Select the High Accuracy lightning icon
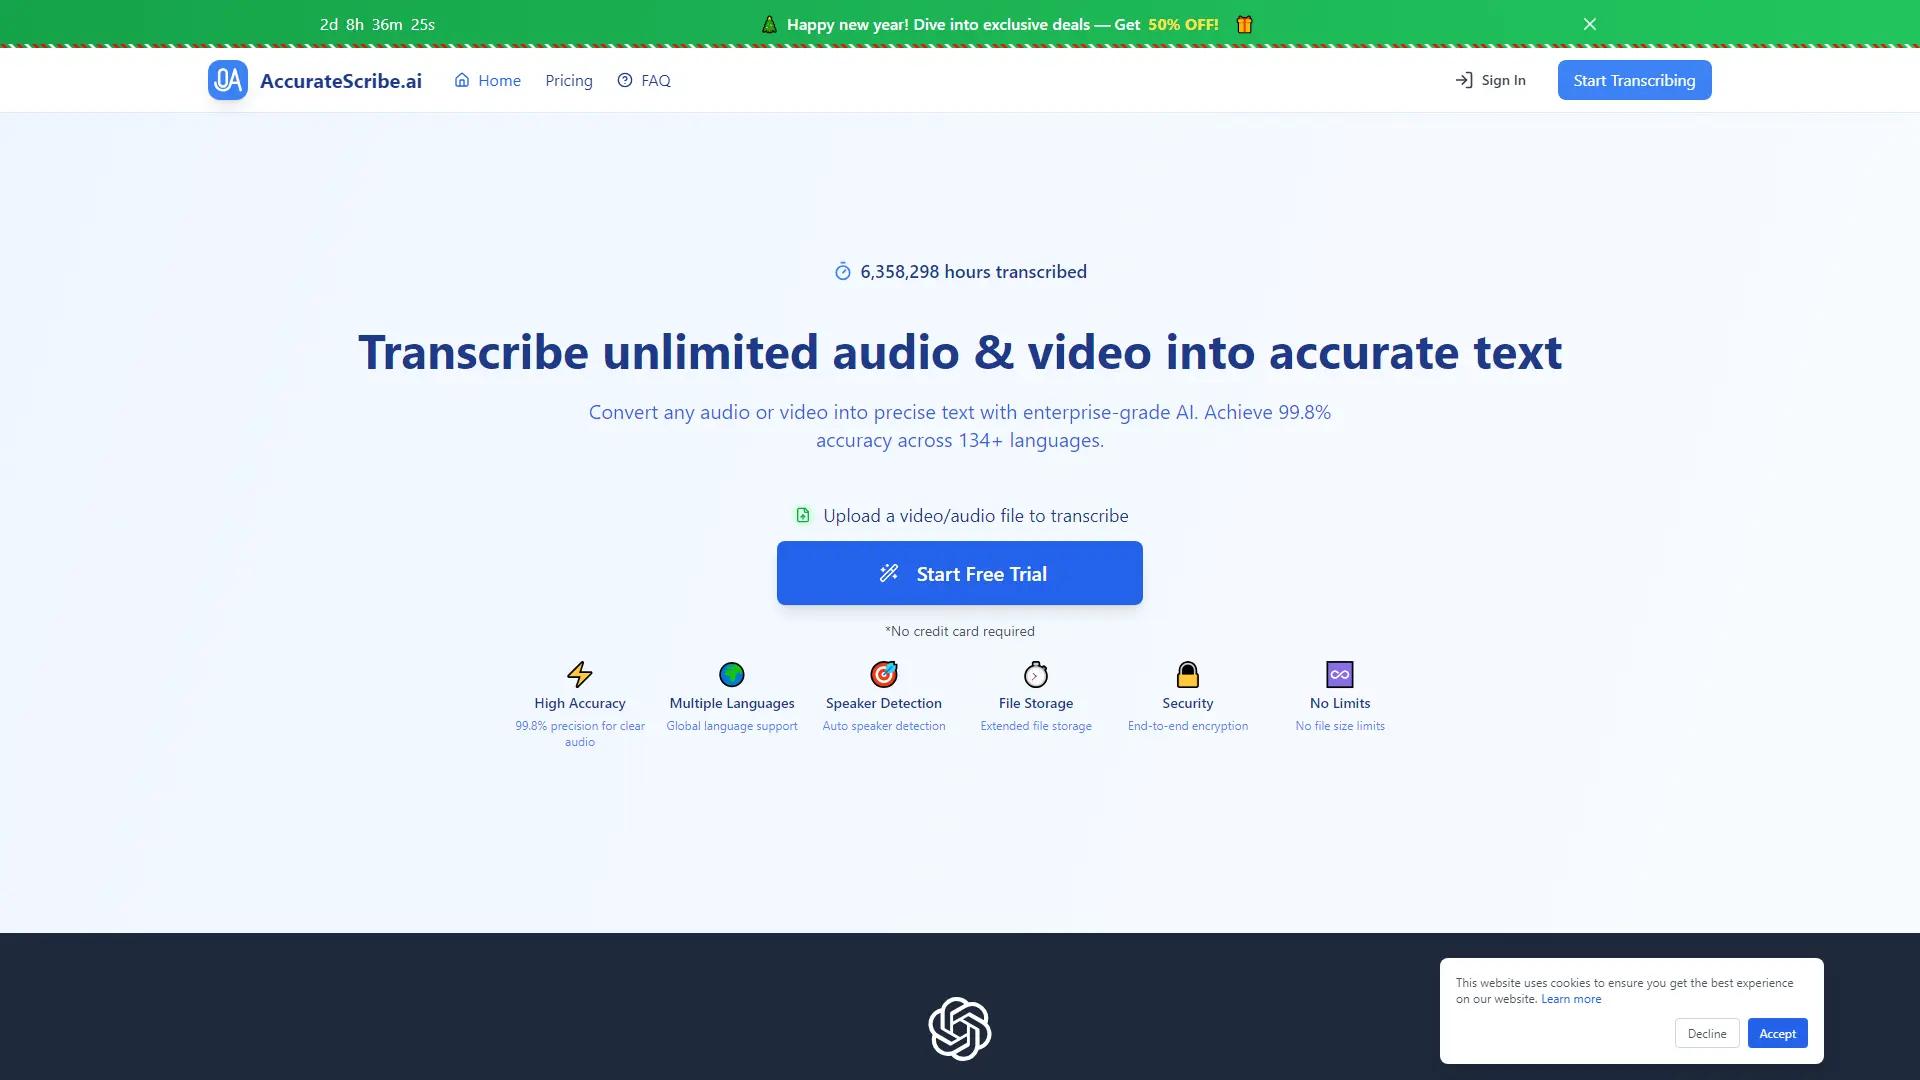The image size is (1920, 1080). pos(579,674)
